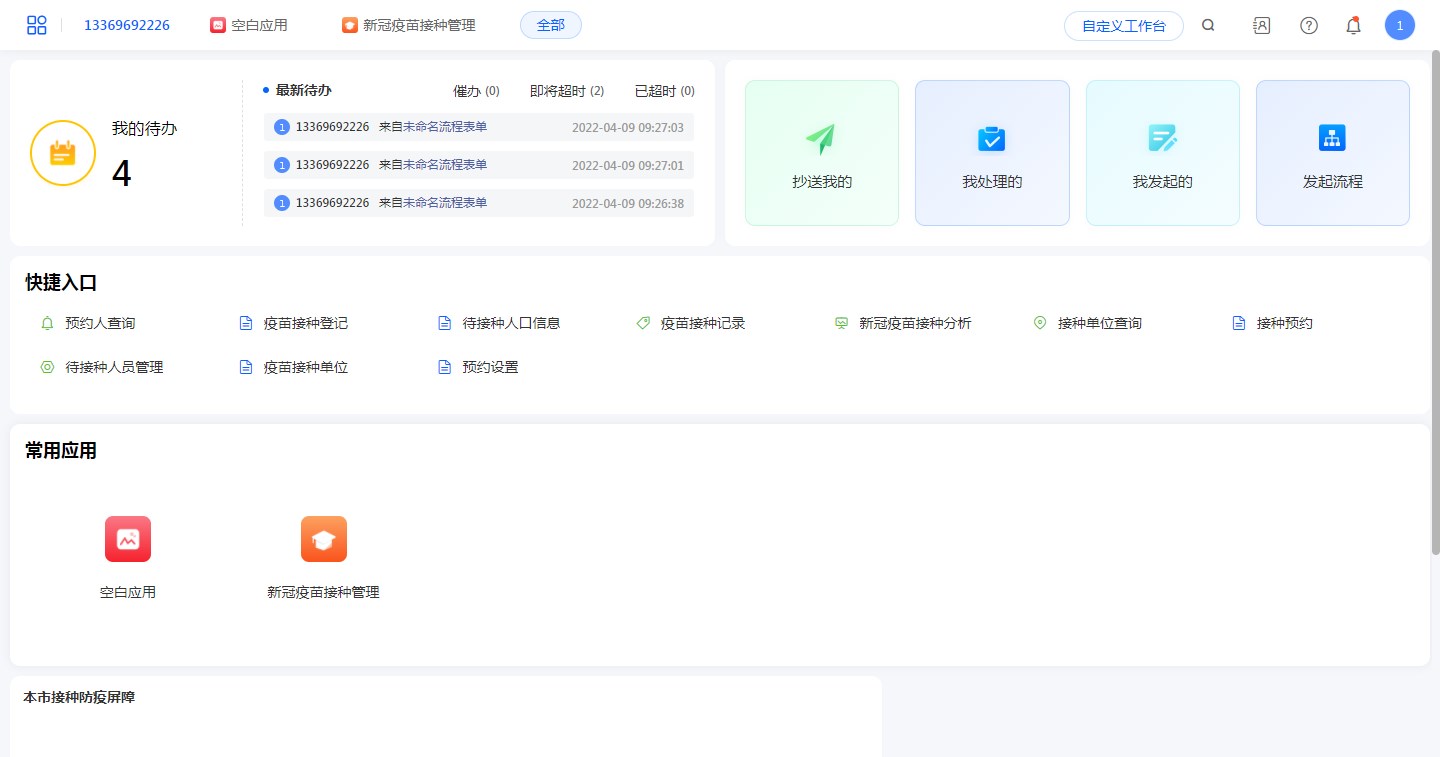Open the app grid launcher icon
This screenshot has width=1440, height=757.
tap(37, 25)
